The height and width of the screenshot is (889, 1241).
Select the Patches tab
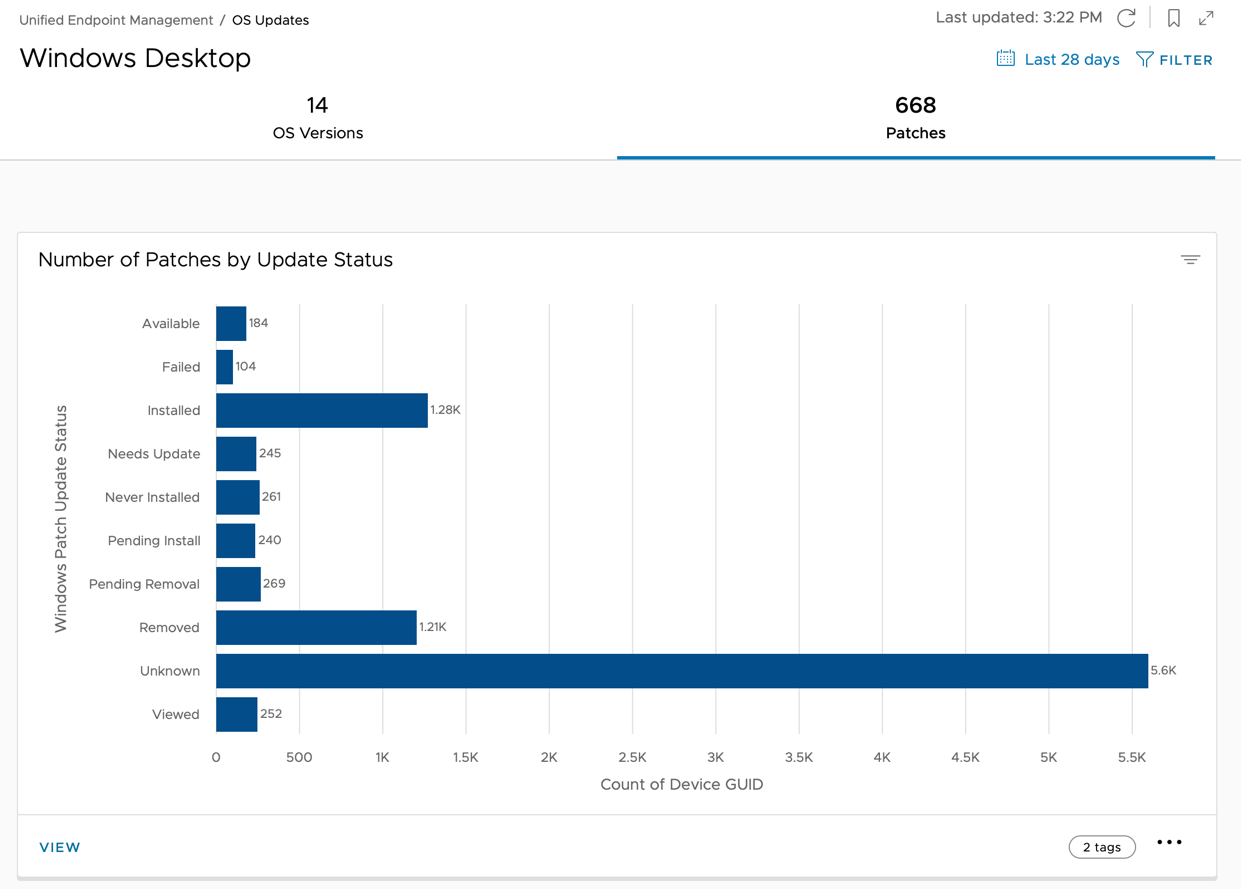[x=915, y=118]
